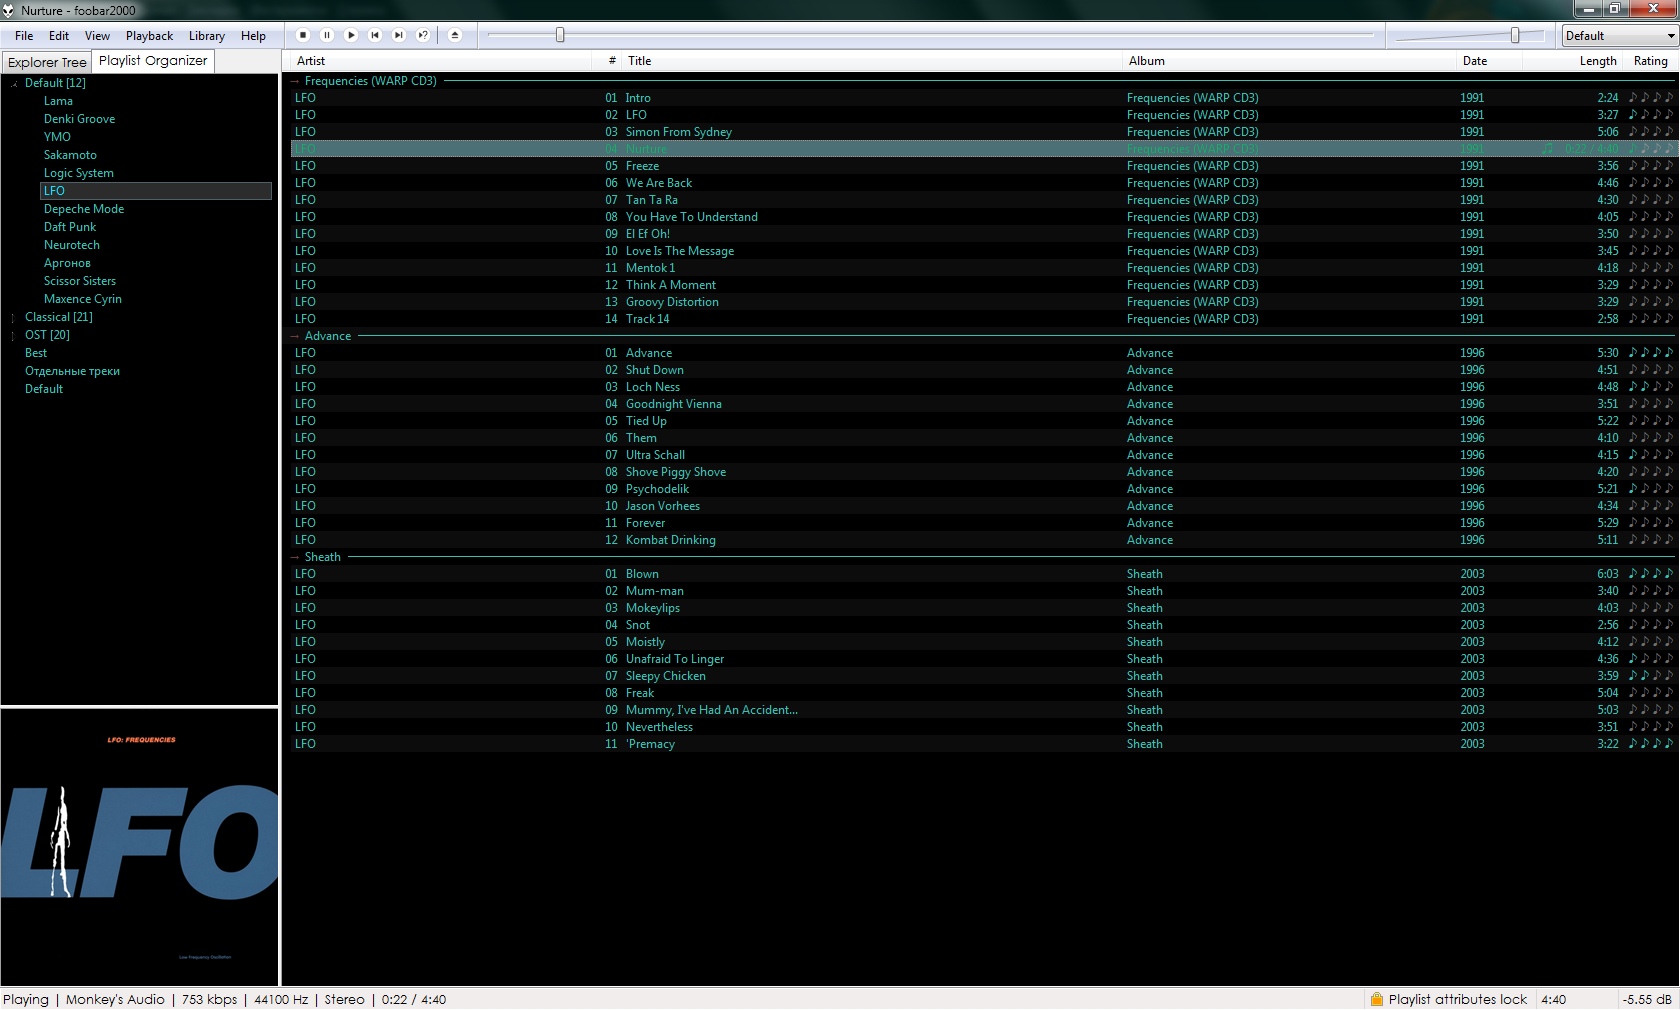Collapse the Default [12] tree node

point(14,83)
